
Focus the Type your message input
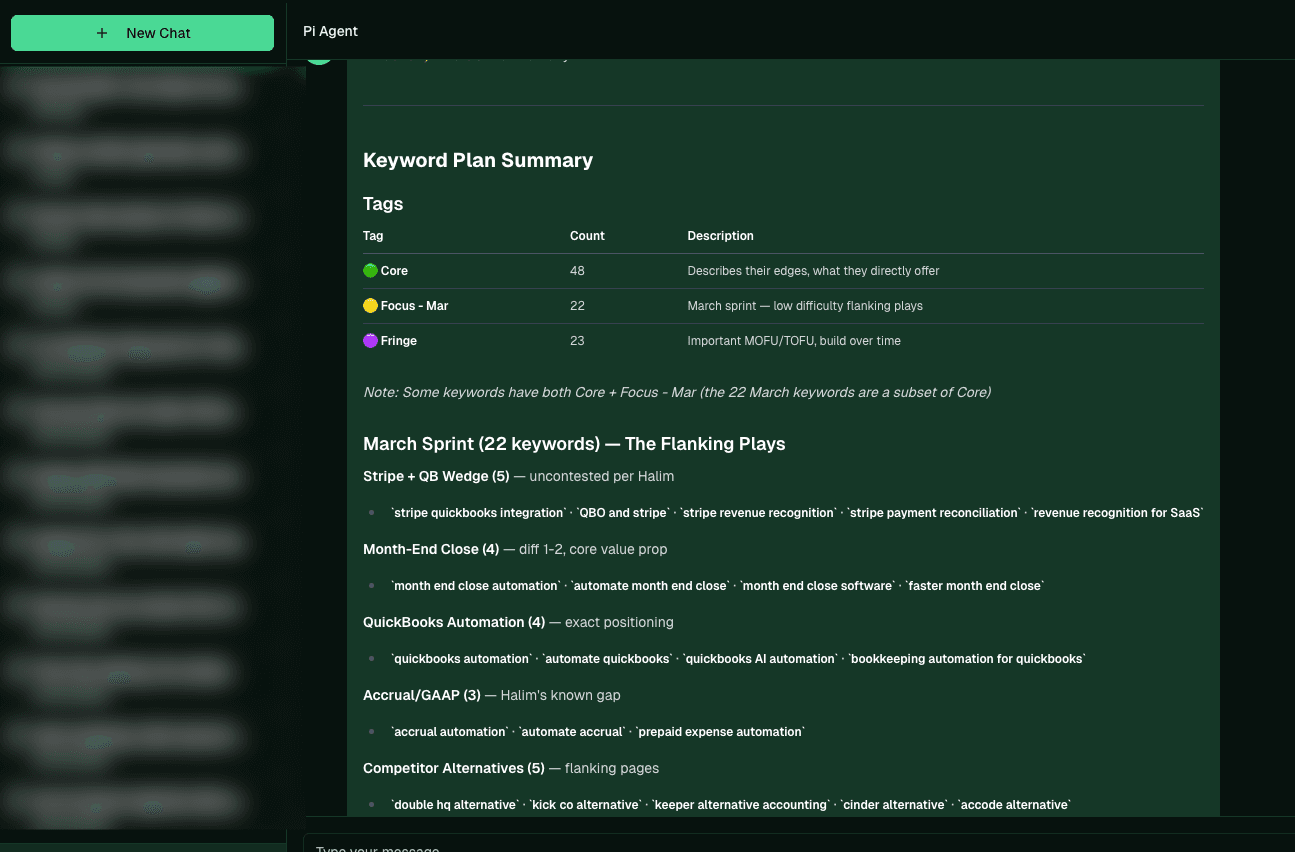point(798,846)
